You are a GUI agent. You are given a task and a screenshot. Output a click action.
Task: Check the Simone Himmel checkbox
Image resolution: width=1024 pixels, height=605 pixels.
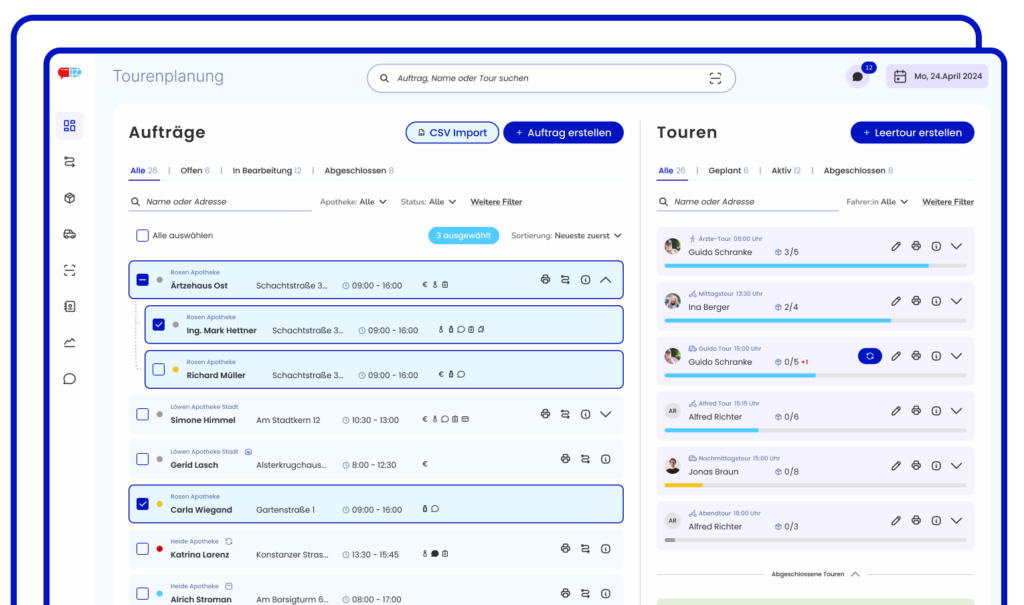tap(142, 414)
